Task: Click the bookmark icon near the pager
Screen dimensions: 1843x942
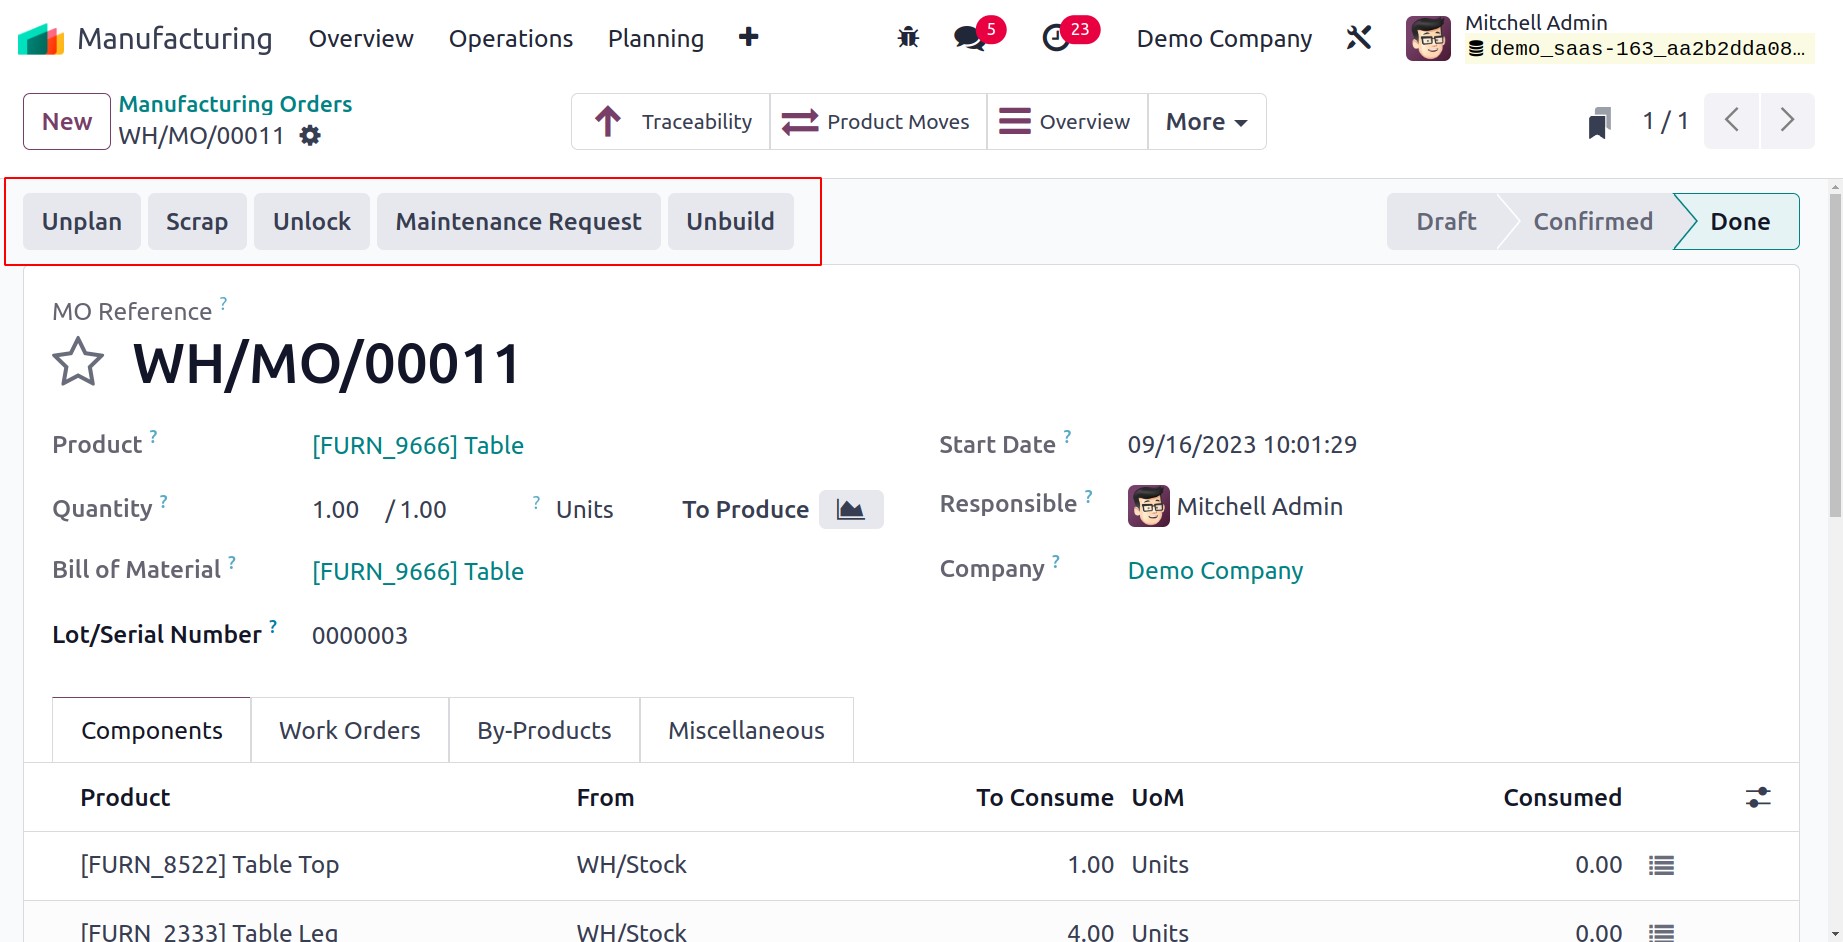Action: (1599, 122)
